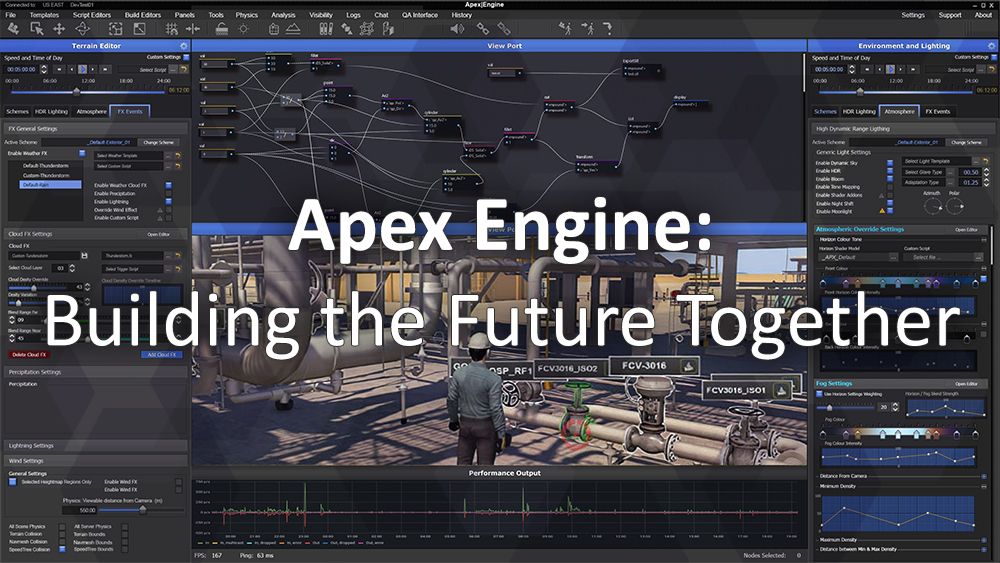Click the four-way move tool icon
The height and width of the screenshot is (563, 1000).
point(60,29)
